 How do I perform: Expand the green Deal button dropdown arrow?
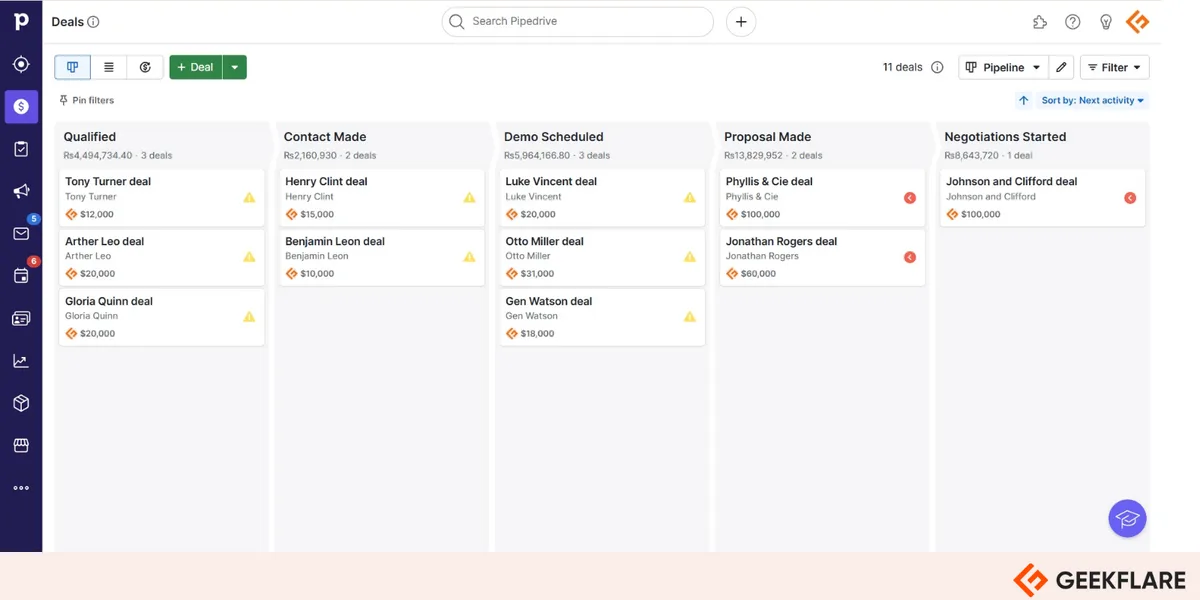(234, 67)
